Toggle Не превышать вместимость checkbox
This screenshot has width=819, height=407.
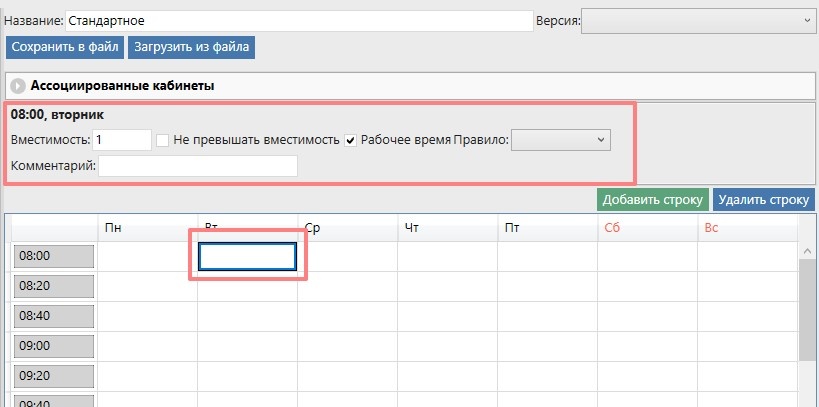point(162,140)
